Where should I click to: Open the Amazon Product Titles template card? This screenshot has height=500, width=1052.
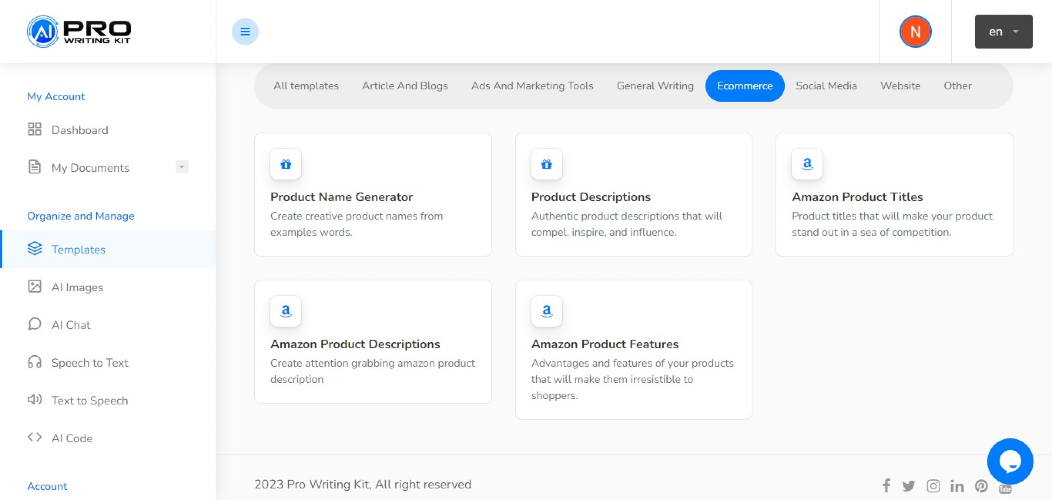[894, 195]
